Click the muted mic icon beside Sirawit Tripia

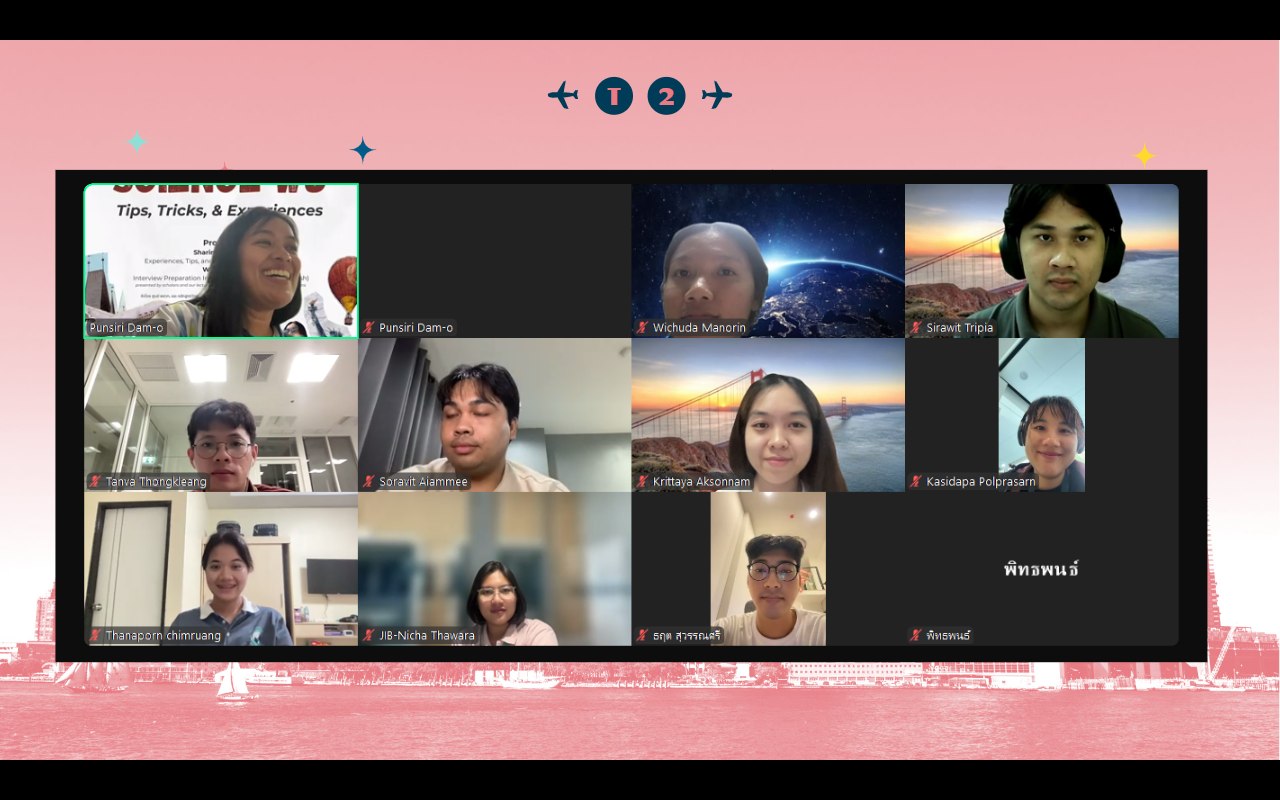point(915,328)
